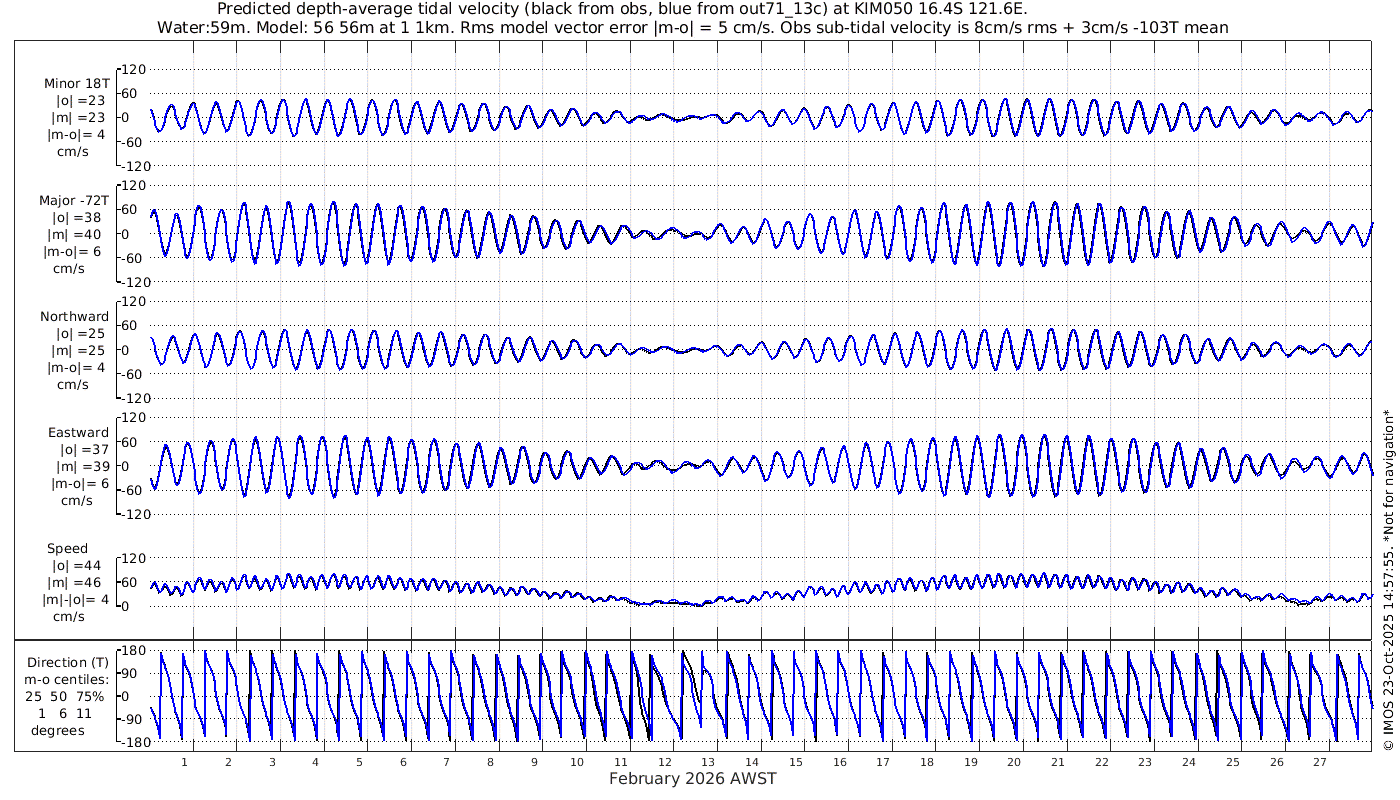Click date tick '17' on the time axis
This screenshot has width=1400, height=800.
[x=883, y=761]
